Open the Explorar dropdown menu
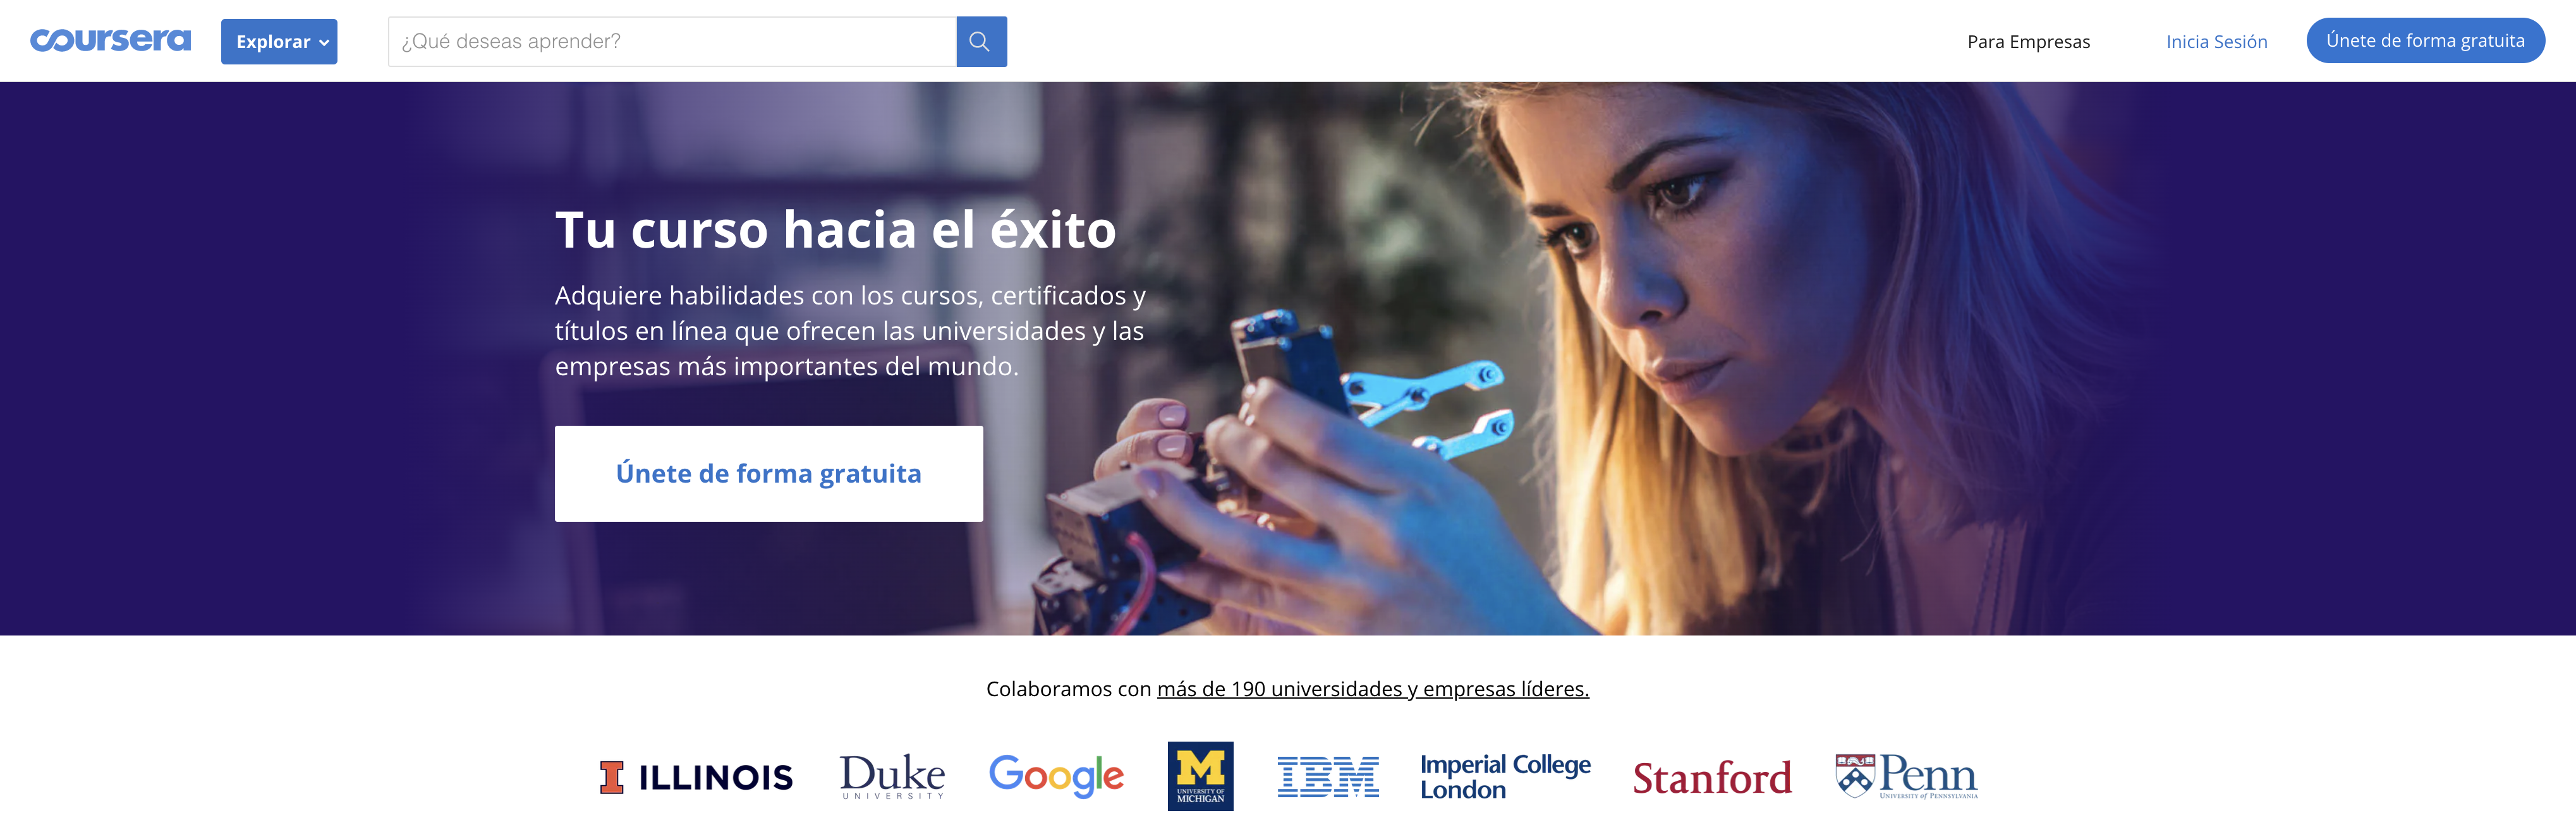Image resolution: width=2576 pixels, height=825 pixels. [279, 42]
